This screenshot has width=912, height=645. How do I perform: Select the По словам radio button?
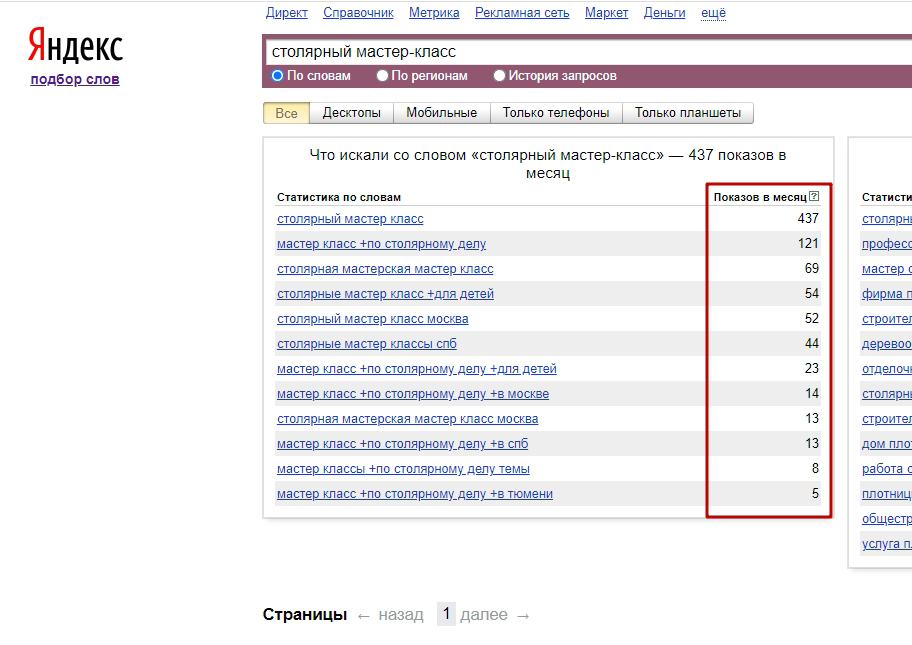pyautogui.click(x=277, y=76)
